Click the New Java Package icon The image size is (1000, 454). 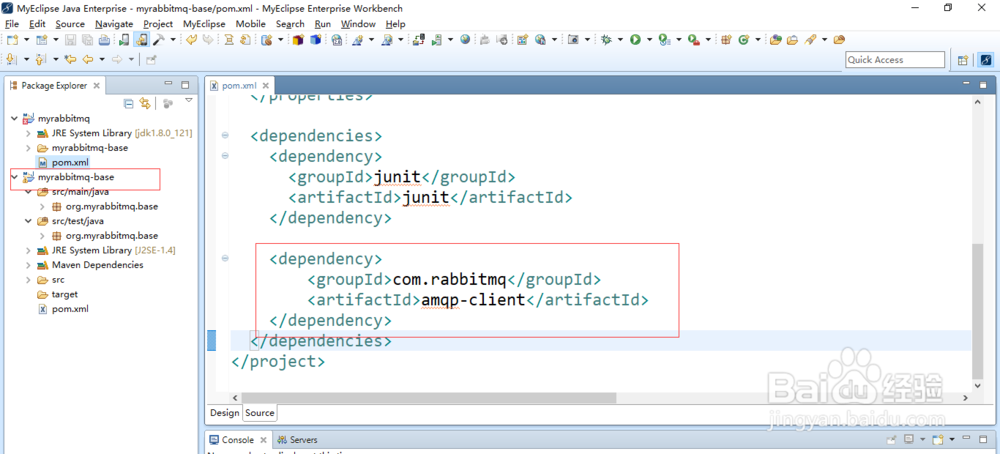coord(726,40)
